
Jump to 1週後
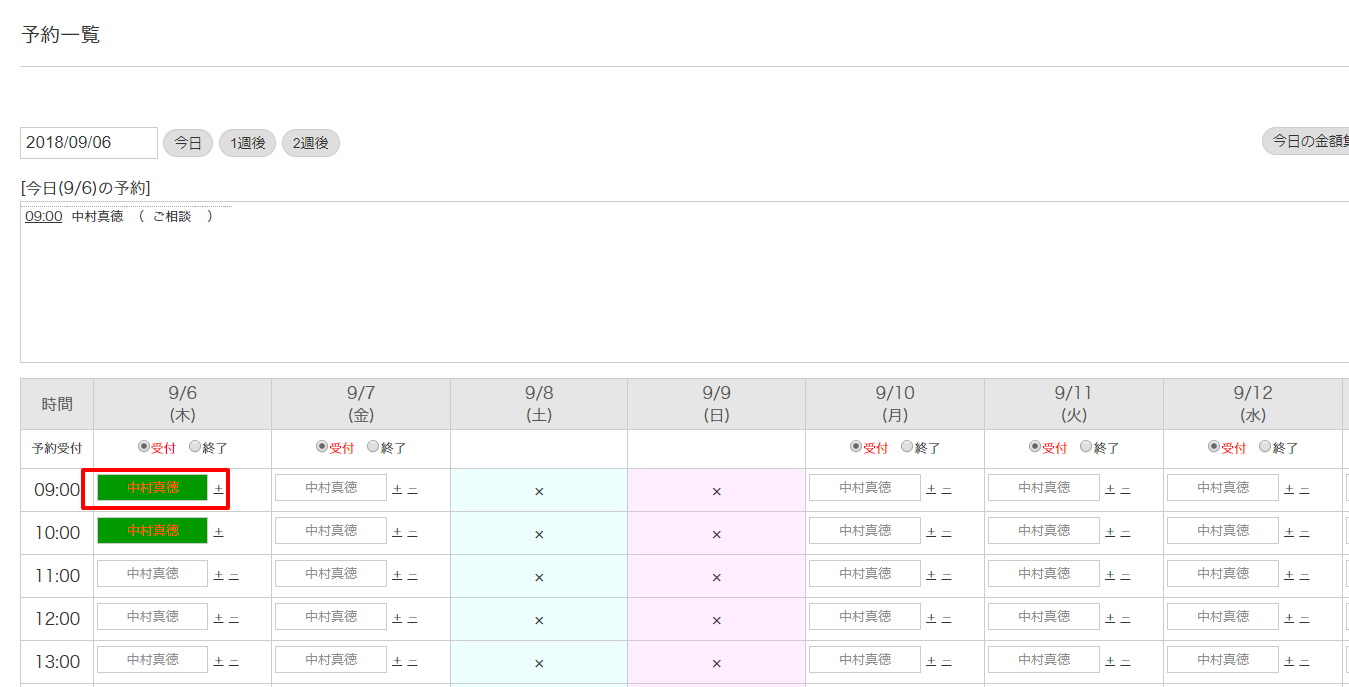(x=247, y=143)
